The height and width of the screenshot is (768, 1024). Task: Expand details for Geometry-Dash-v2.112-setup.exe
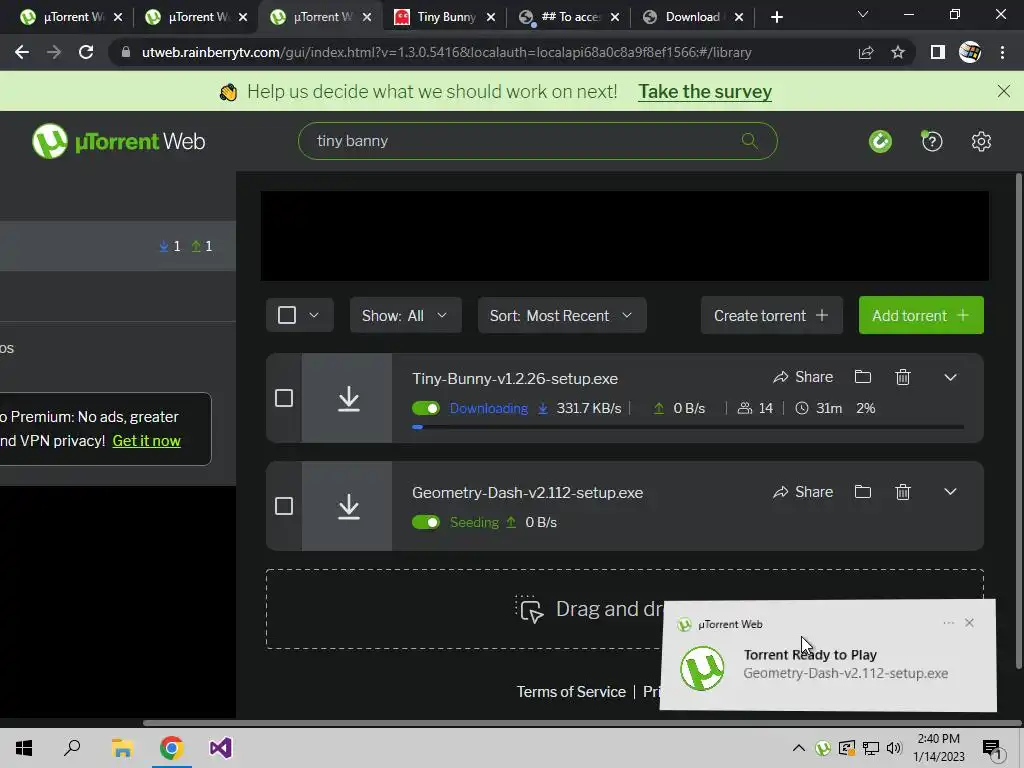950,492
